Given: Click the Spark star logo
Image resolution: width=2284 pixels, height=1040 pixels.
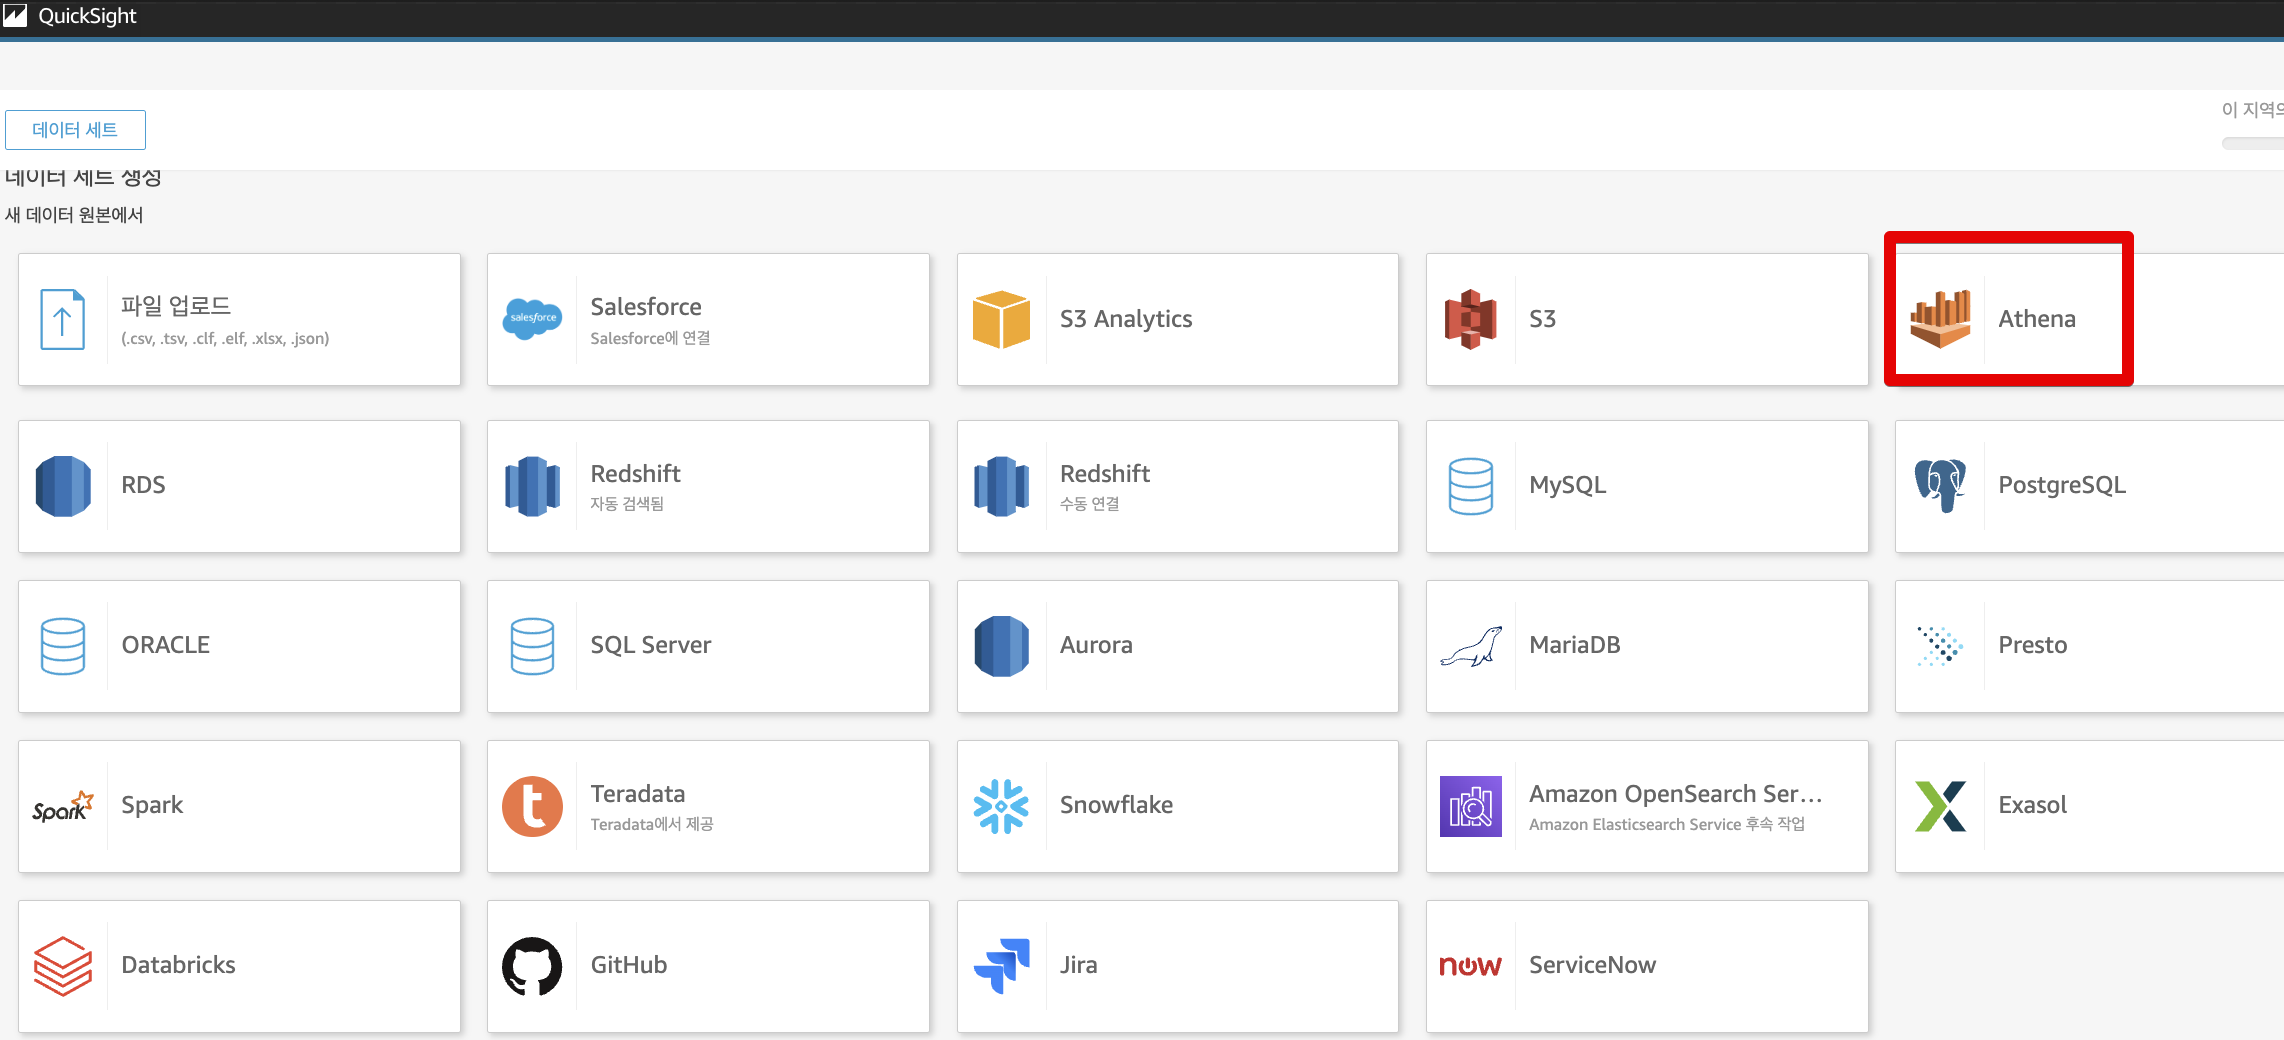Looking at the screenshot, I should click(x=63, y=806).
